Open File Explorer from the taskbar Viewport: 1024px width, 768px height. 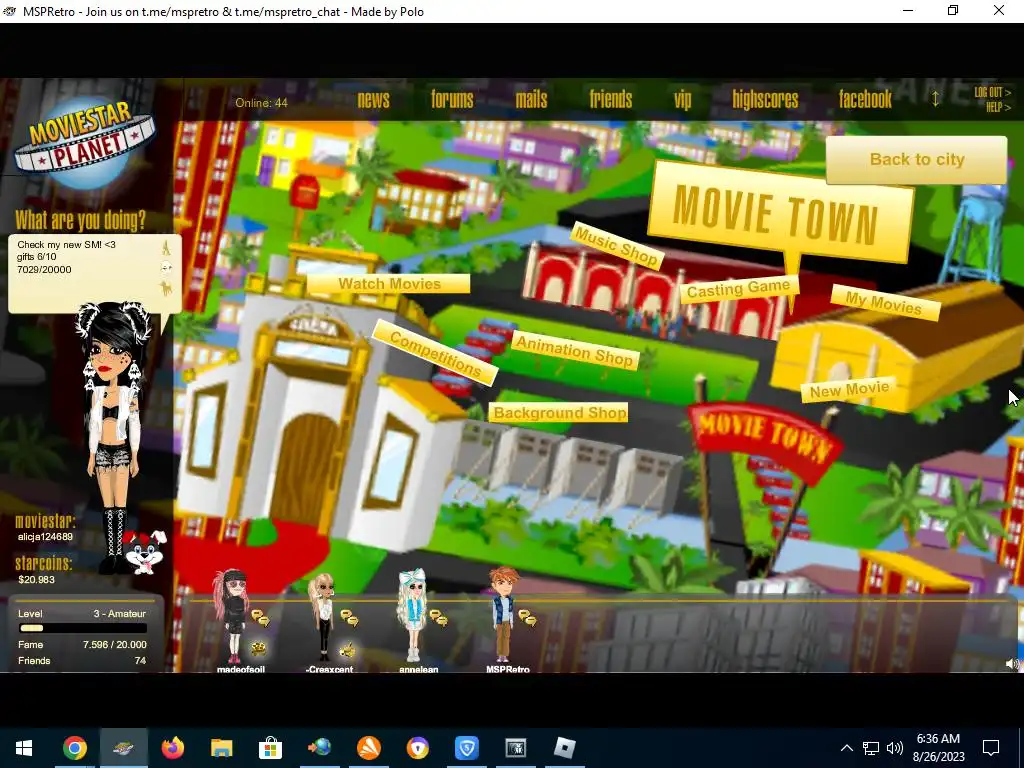tap(221, 748)
